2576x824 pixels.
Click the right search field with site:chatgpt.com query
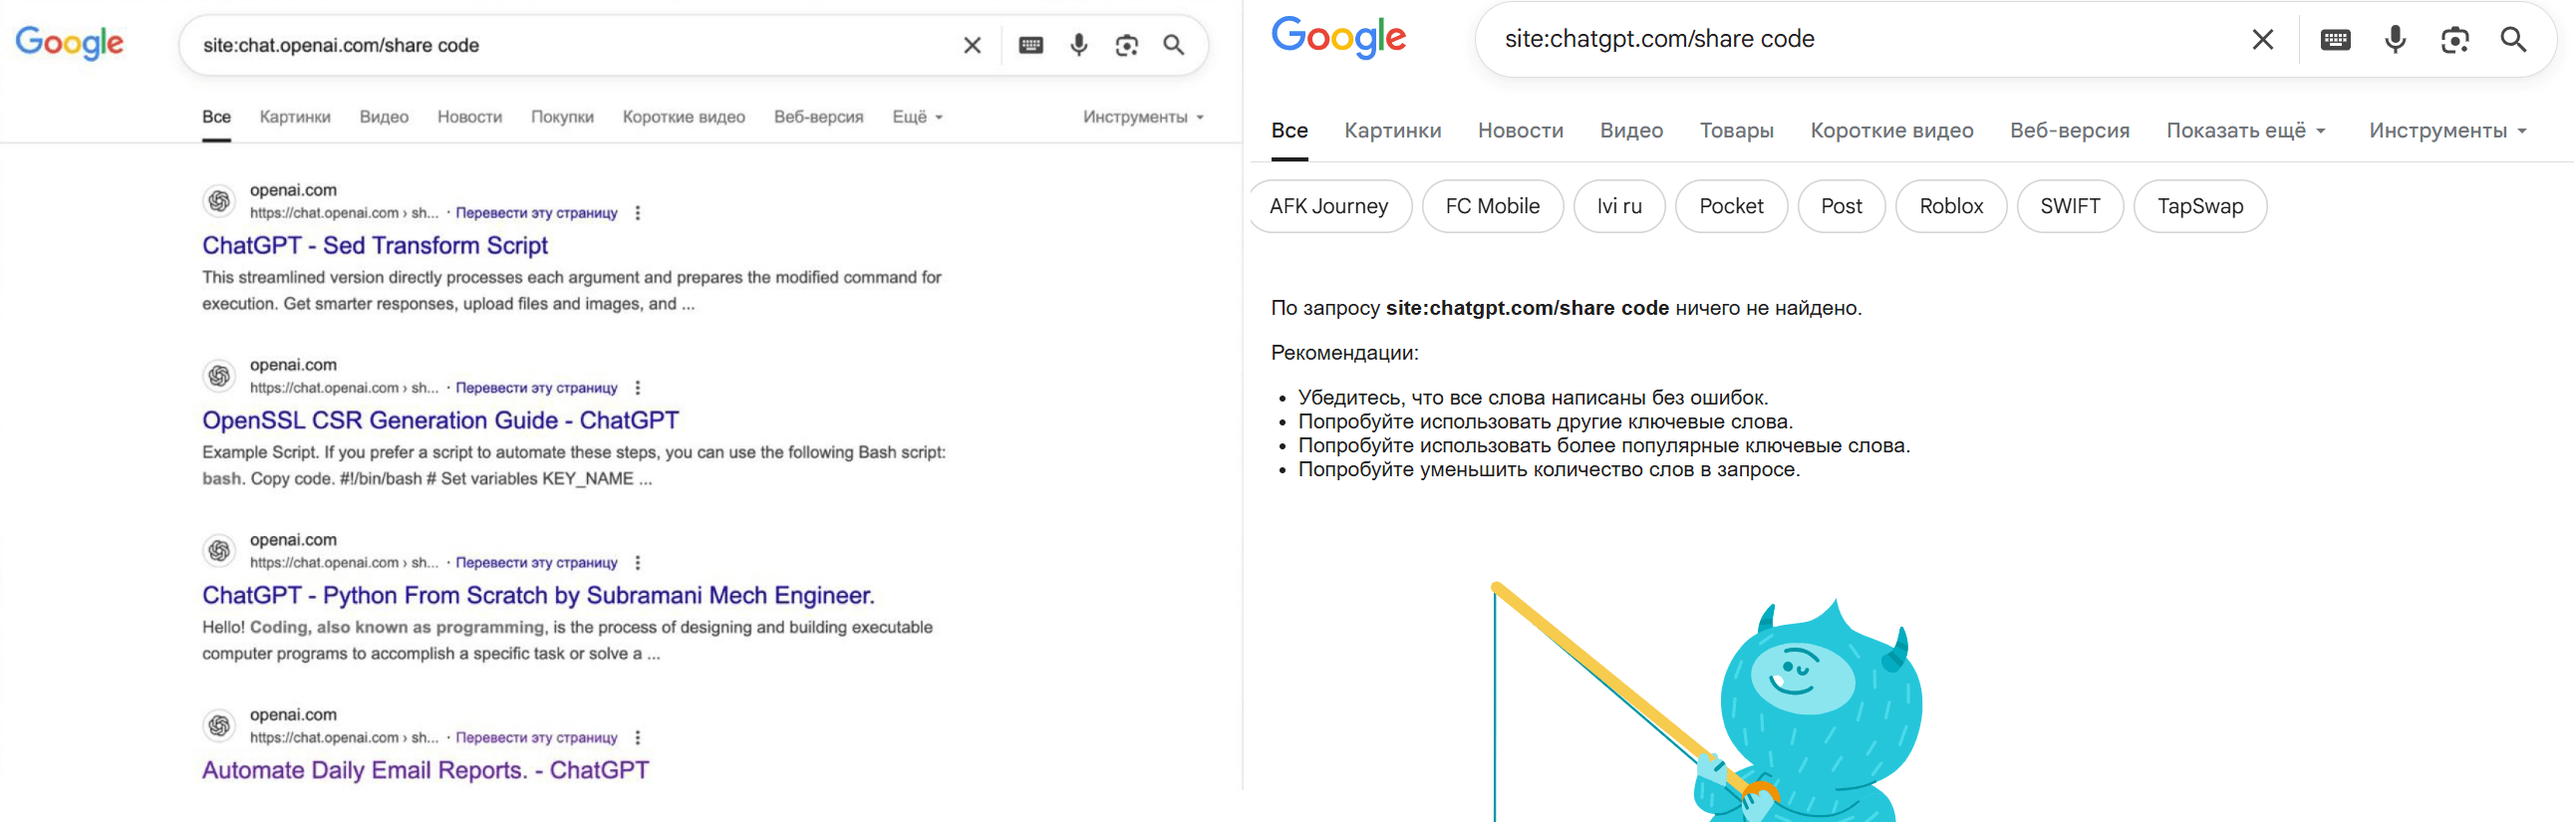(x=1850, y=40)
